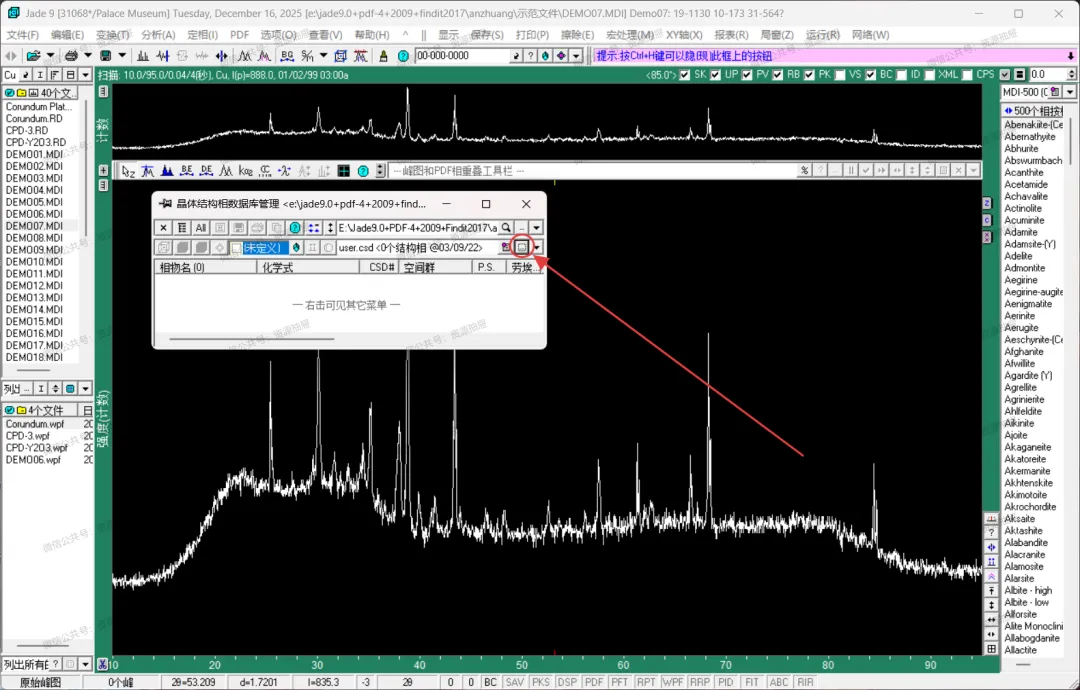Open the PDF menu
This screenshot has width=1080, height=690.
[x=240, y=34]
